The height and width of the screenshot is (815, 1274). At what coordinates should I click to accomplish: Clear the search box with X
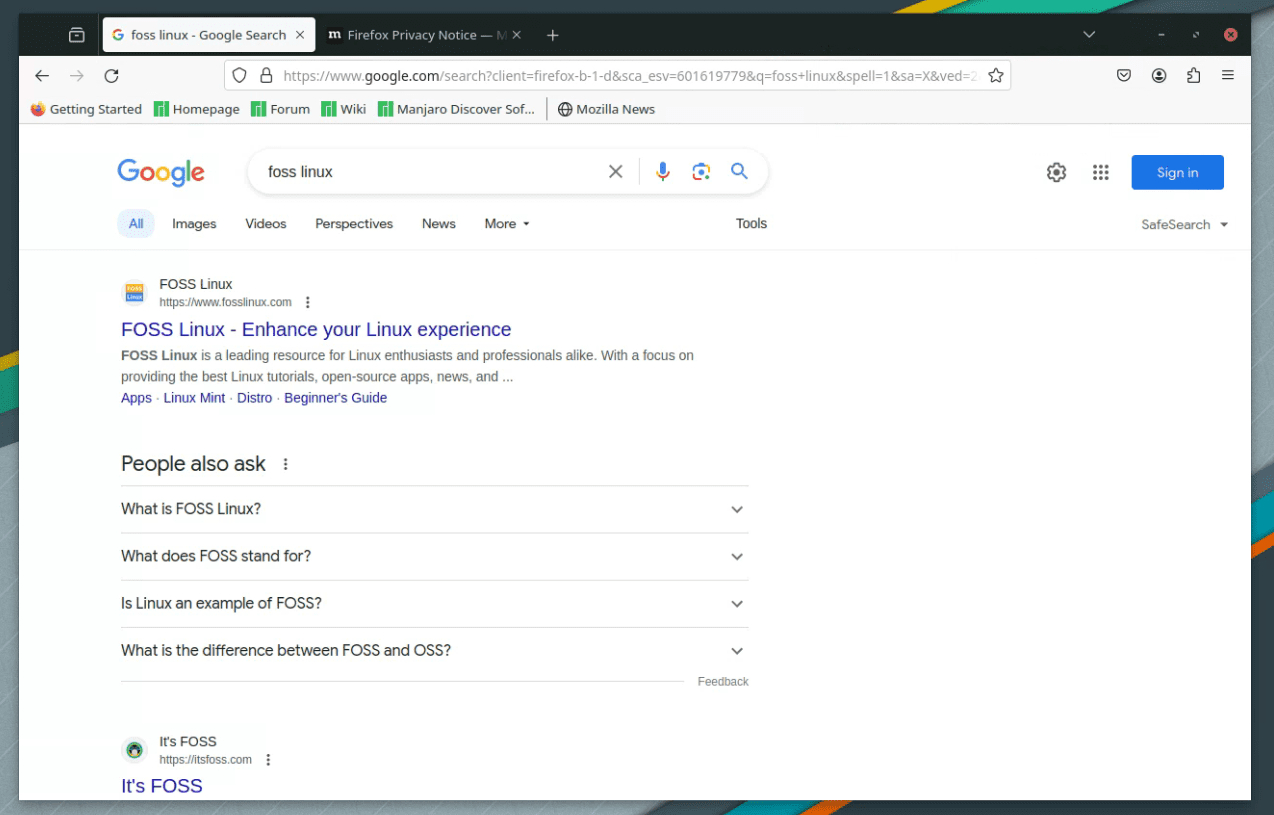616,172
